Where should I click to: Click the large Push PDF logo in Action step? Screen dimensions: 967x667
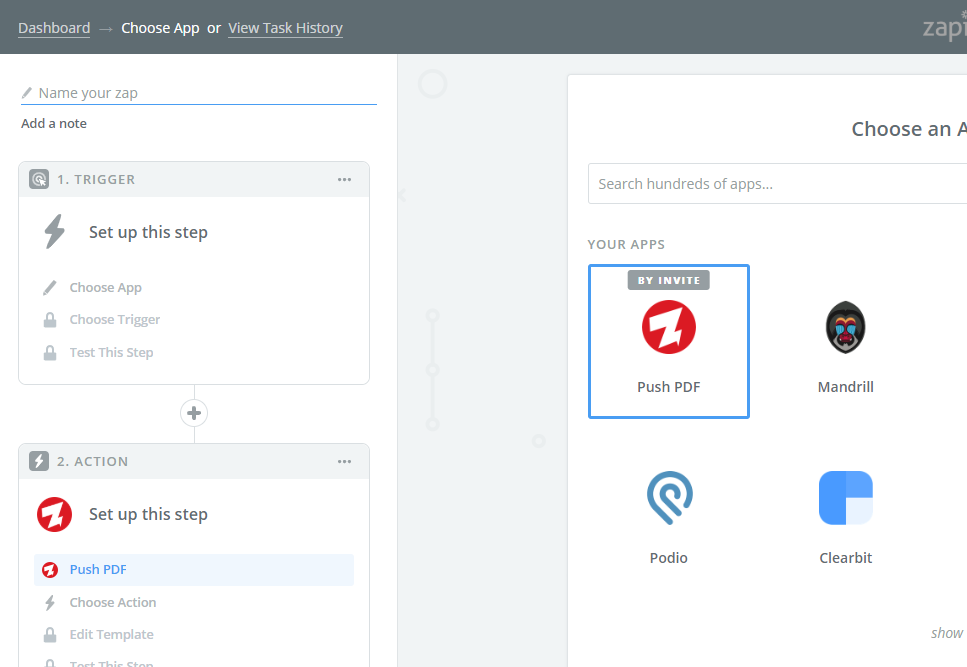click(54, 515)
